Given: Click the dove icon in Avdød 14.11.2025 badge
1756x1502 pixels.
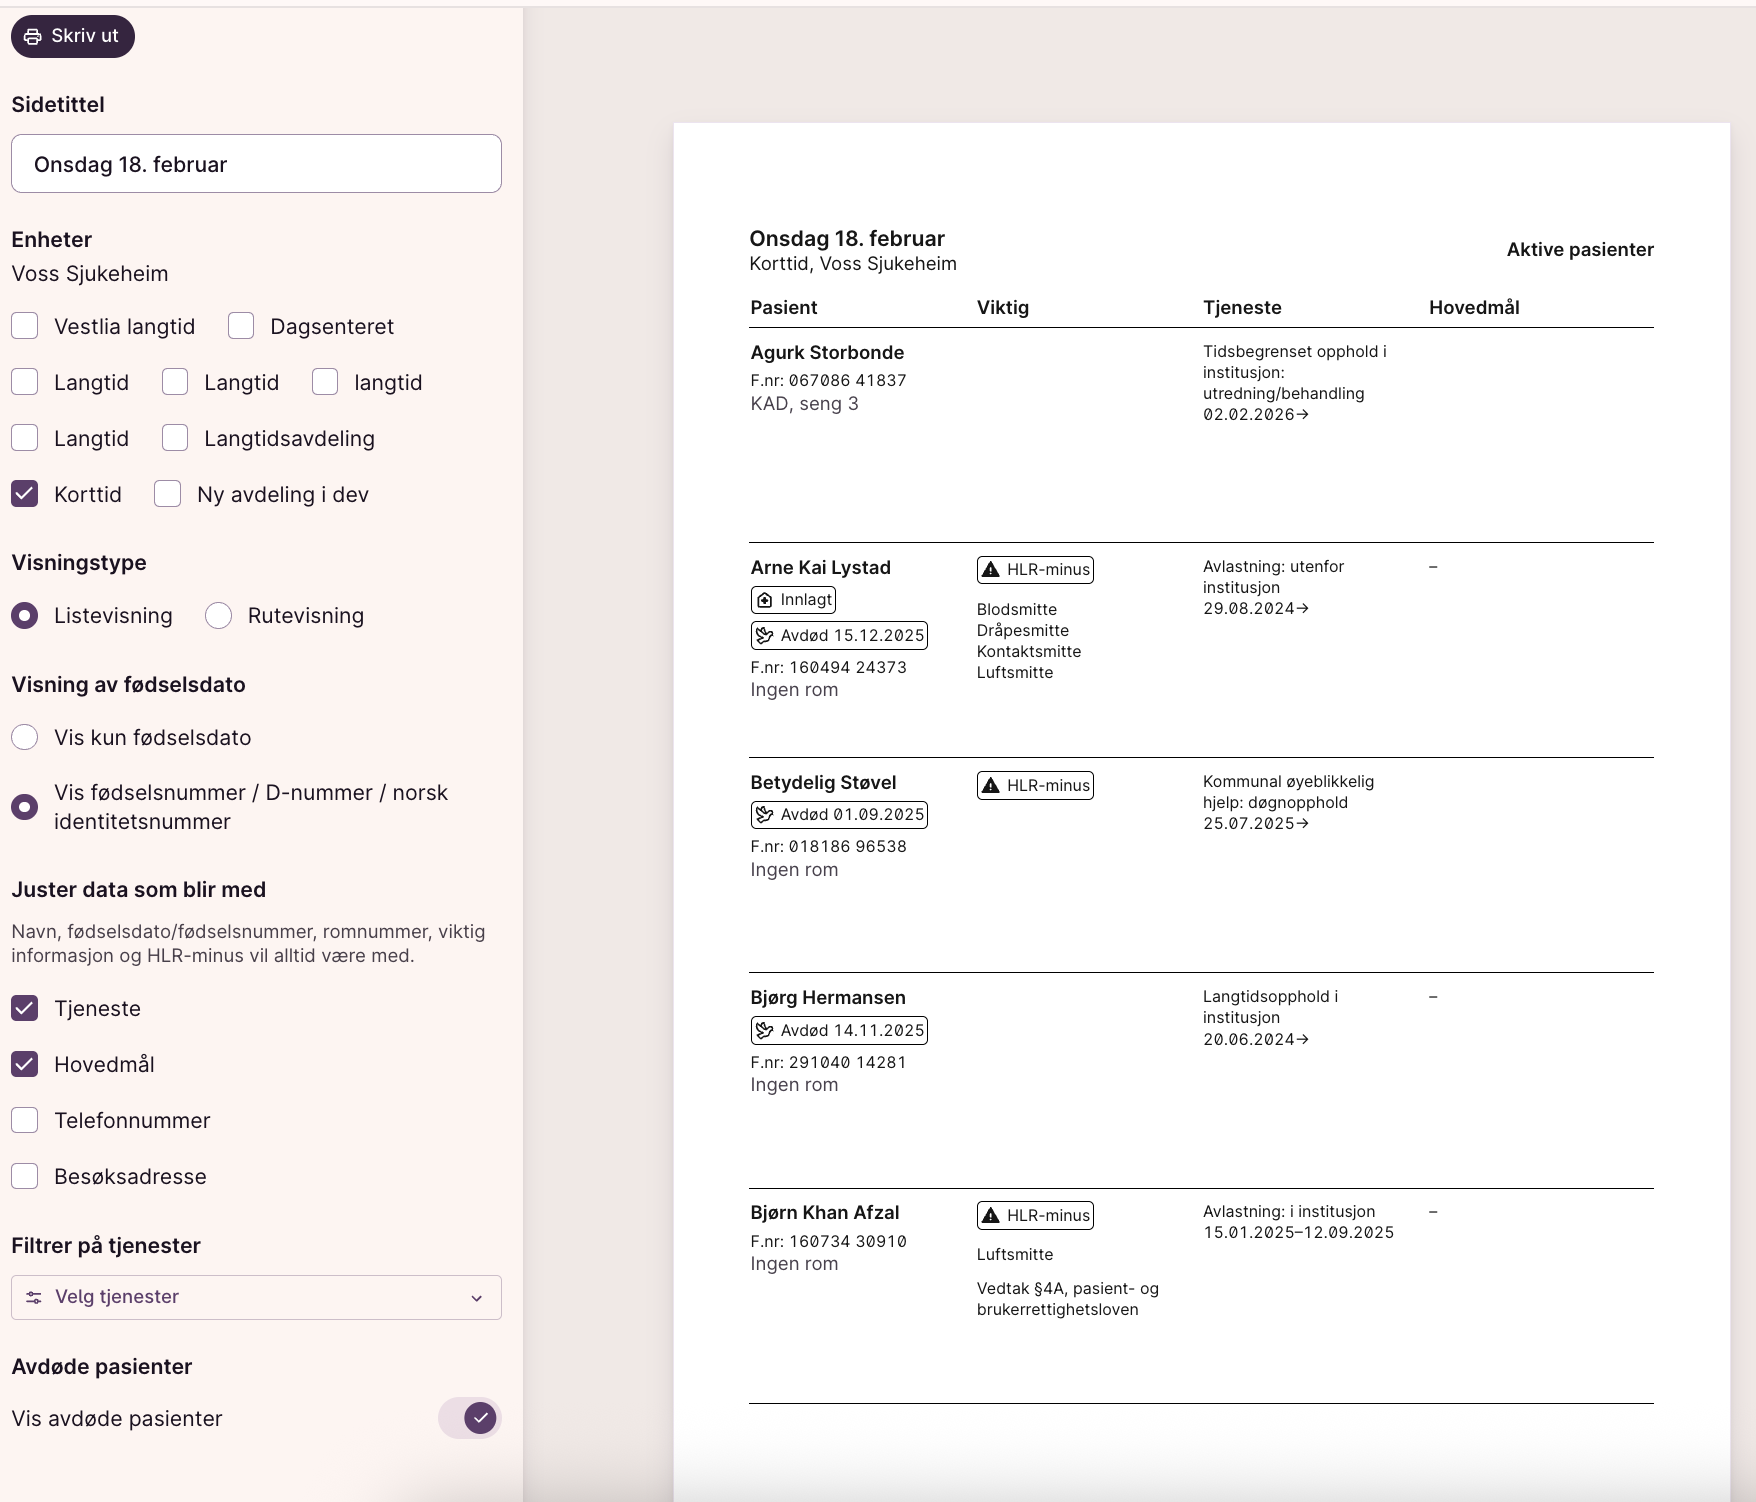Looking at the screenshot, I should pos(765,1031).
